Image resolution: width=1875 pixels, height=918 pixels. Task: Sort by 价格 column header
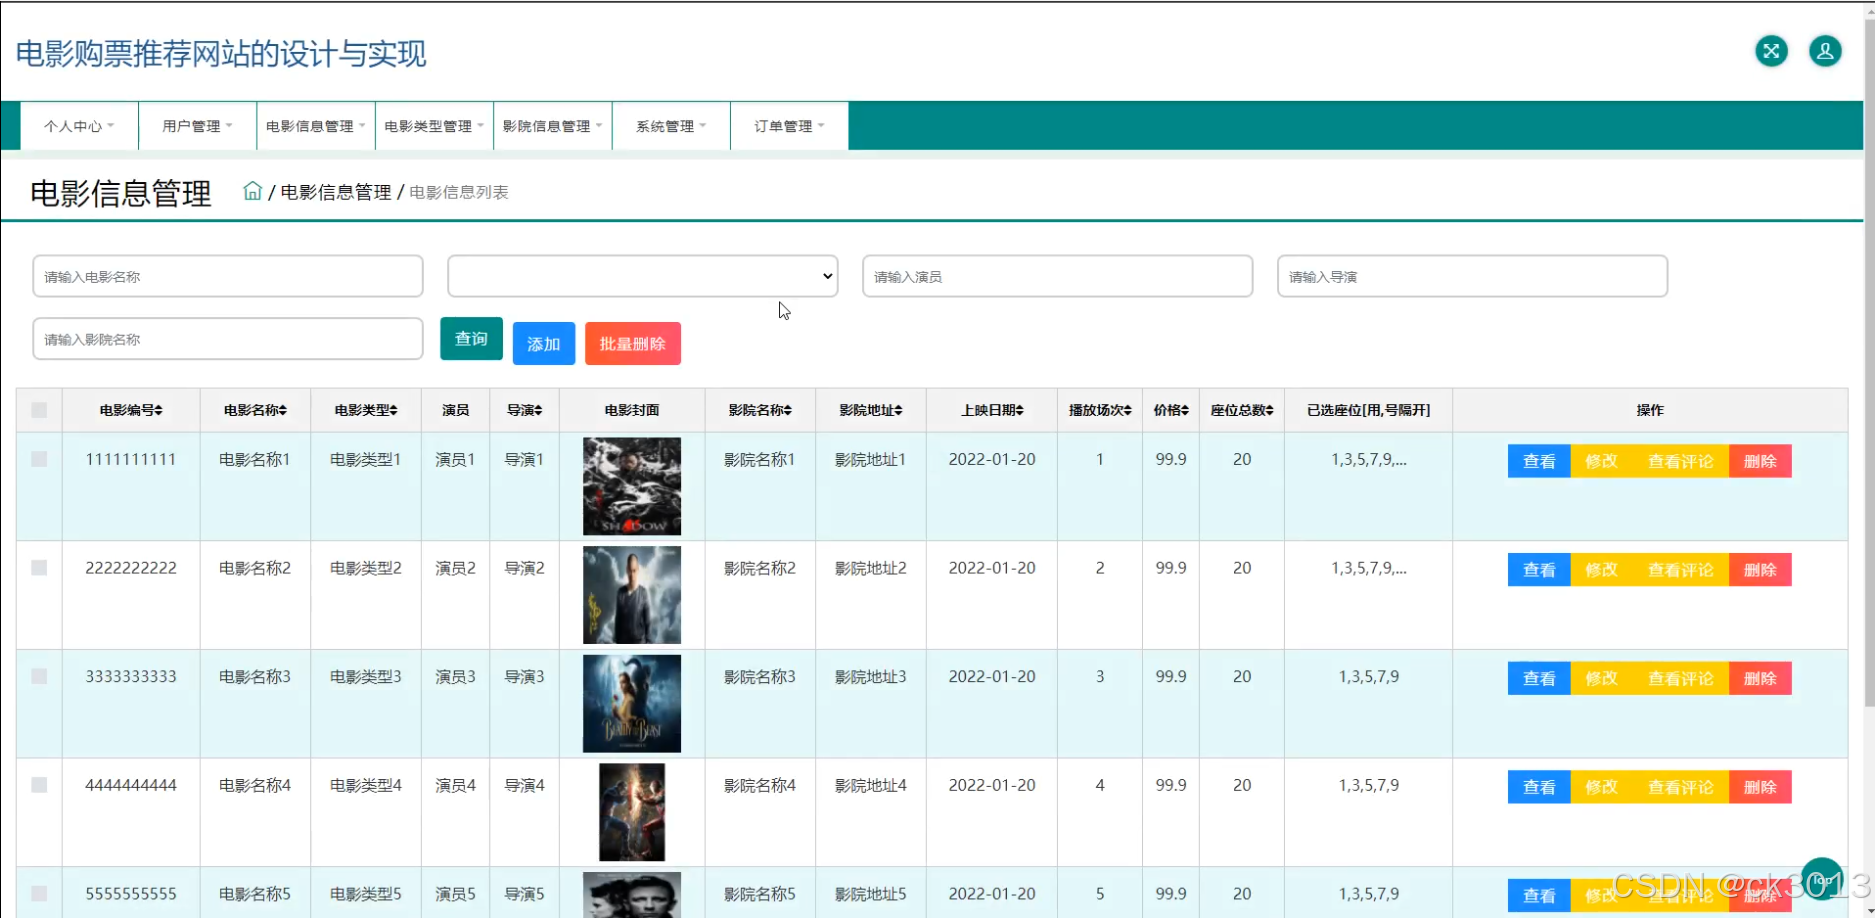[x=1171, y=410]
